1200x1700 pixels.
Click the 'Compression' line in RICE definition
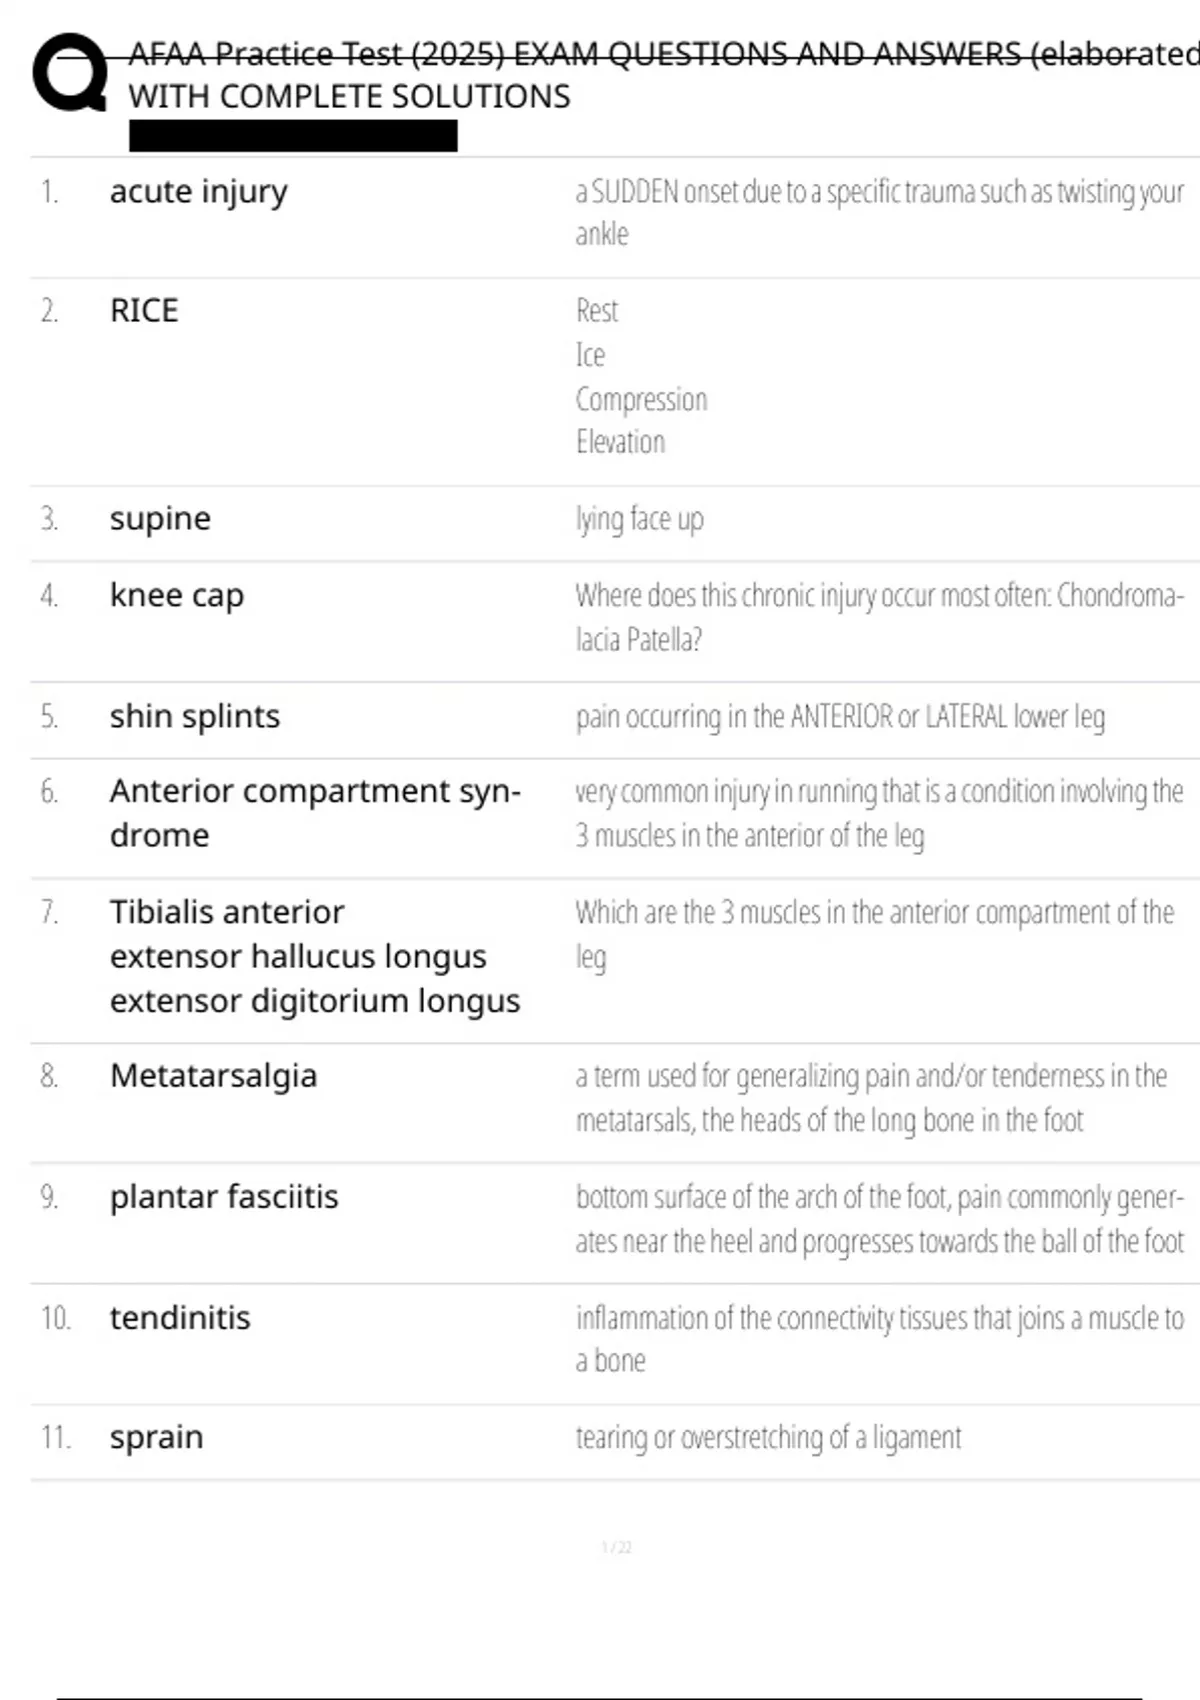point(641,399)
